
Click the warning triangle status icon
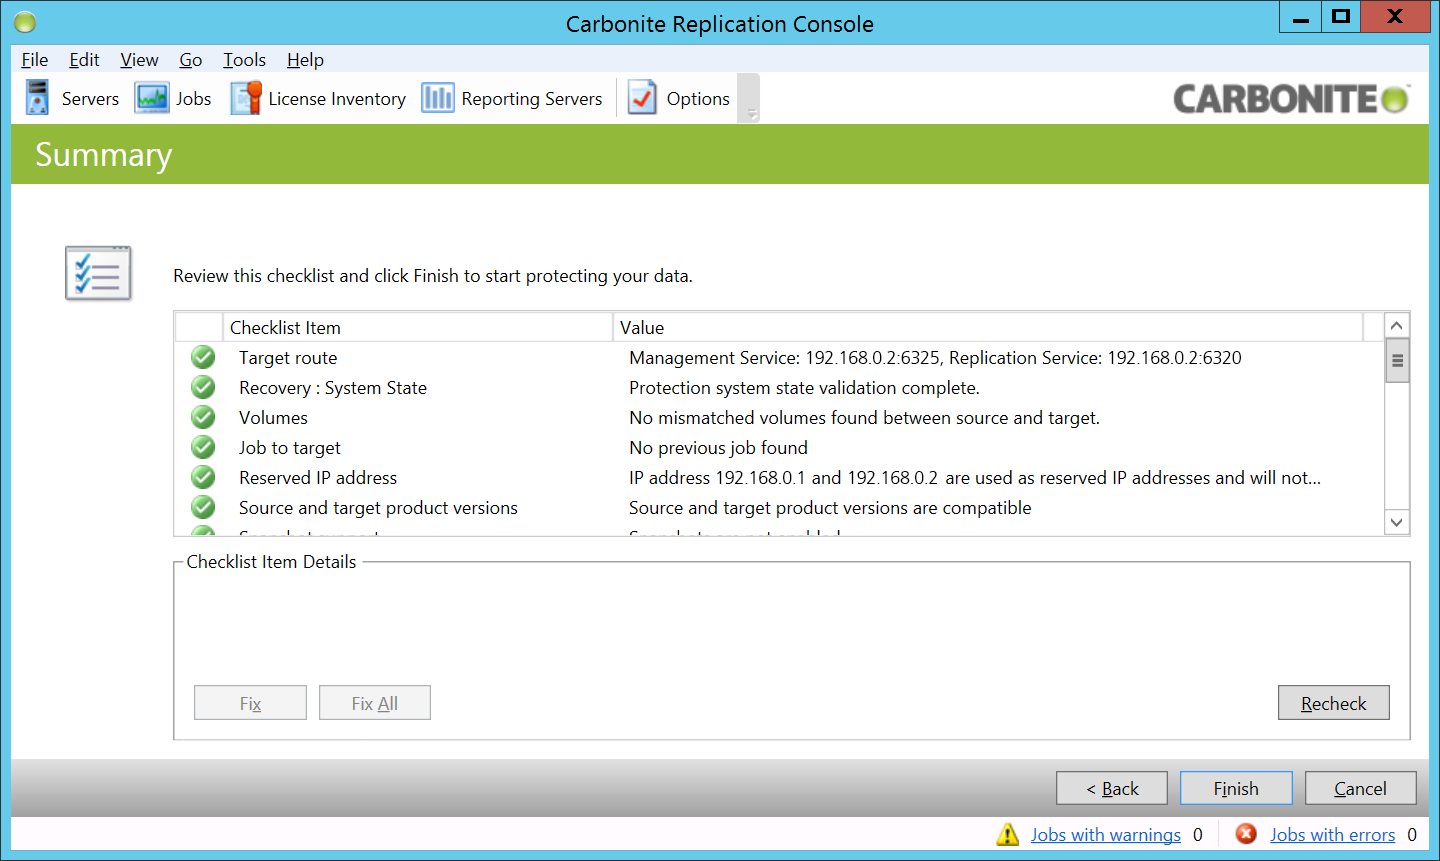tap(1008, 834)
